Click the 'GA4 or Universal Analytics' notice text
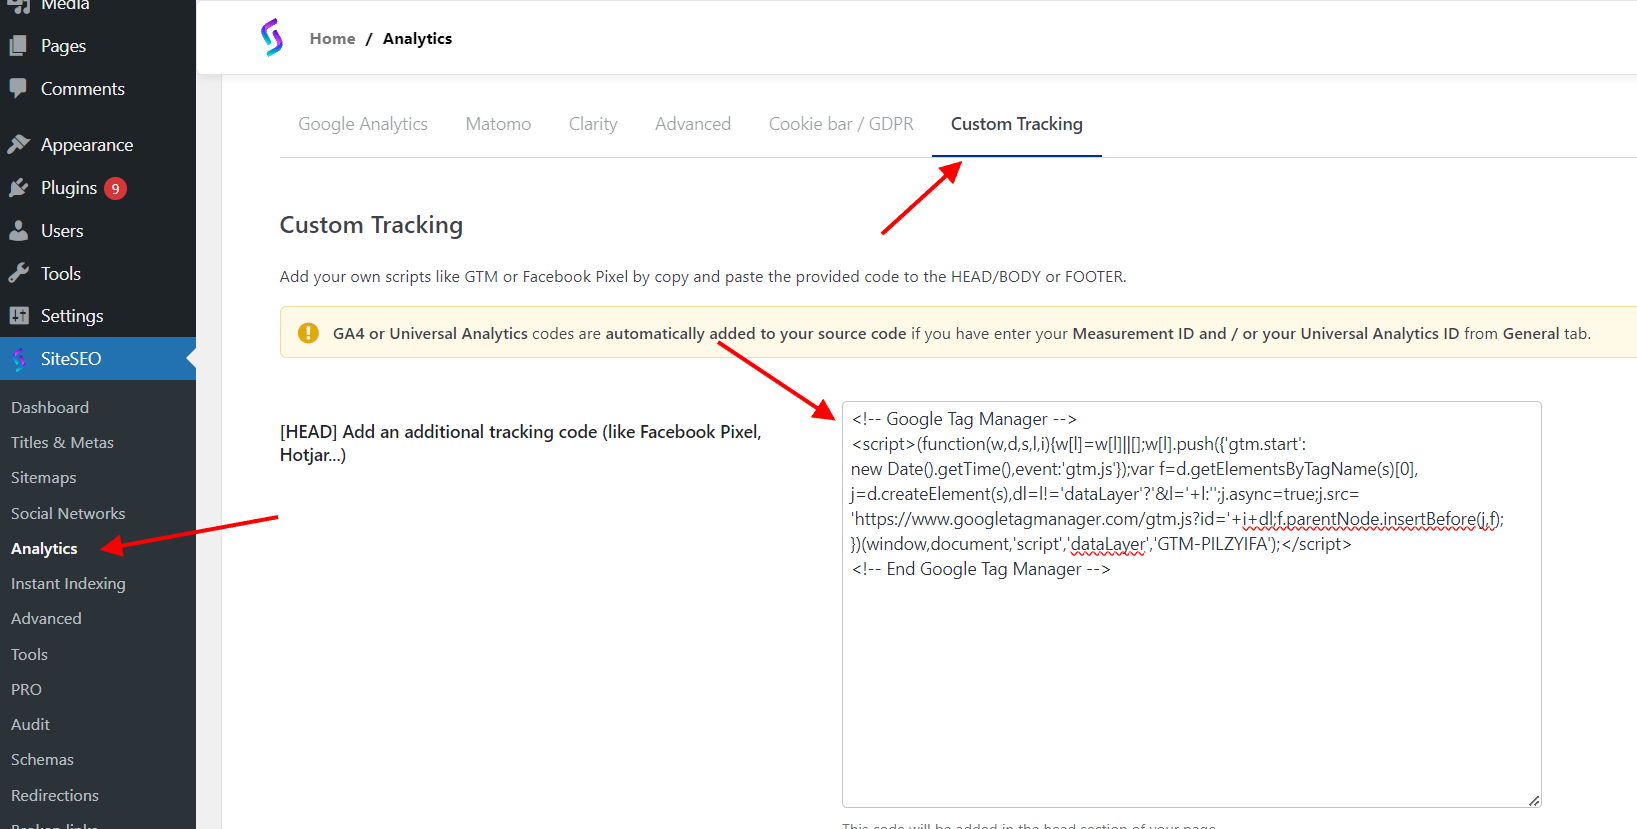1637x829 pixels. 961,333
